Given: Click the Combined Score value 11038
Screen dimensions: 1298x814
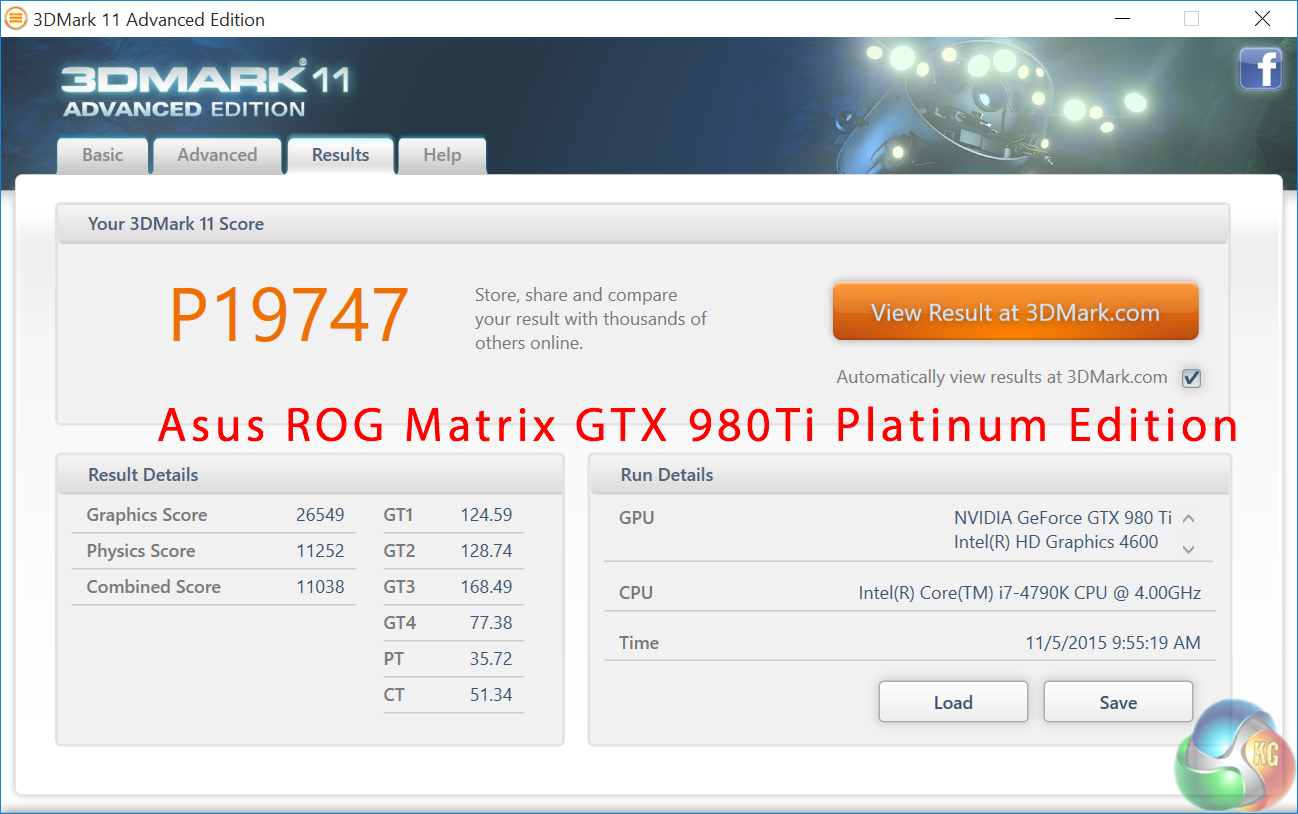Looking at the screenshot, I should tap(320, 587).
